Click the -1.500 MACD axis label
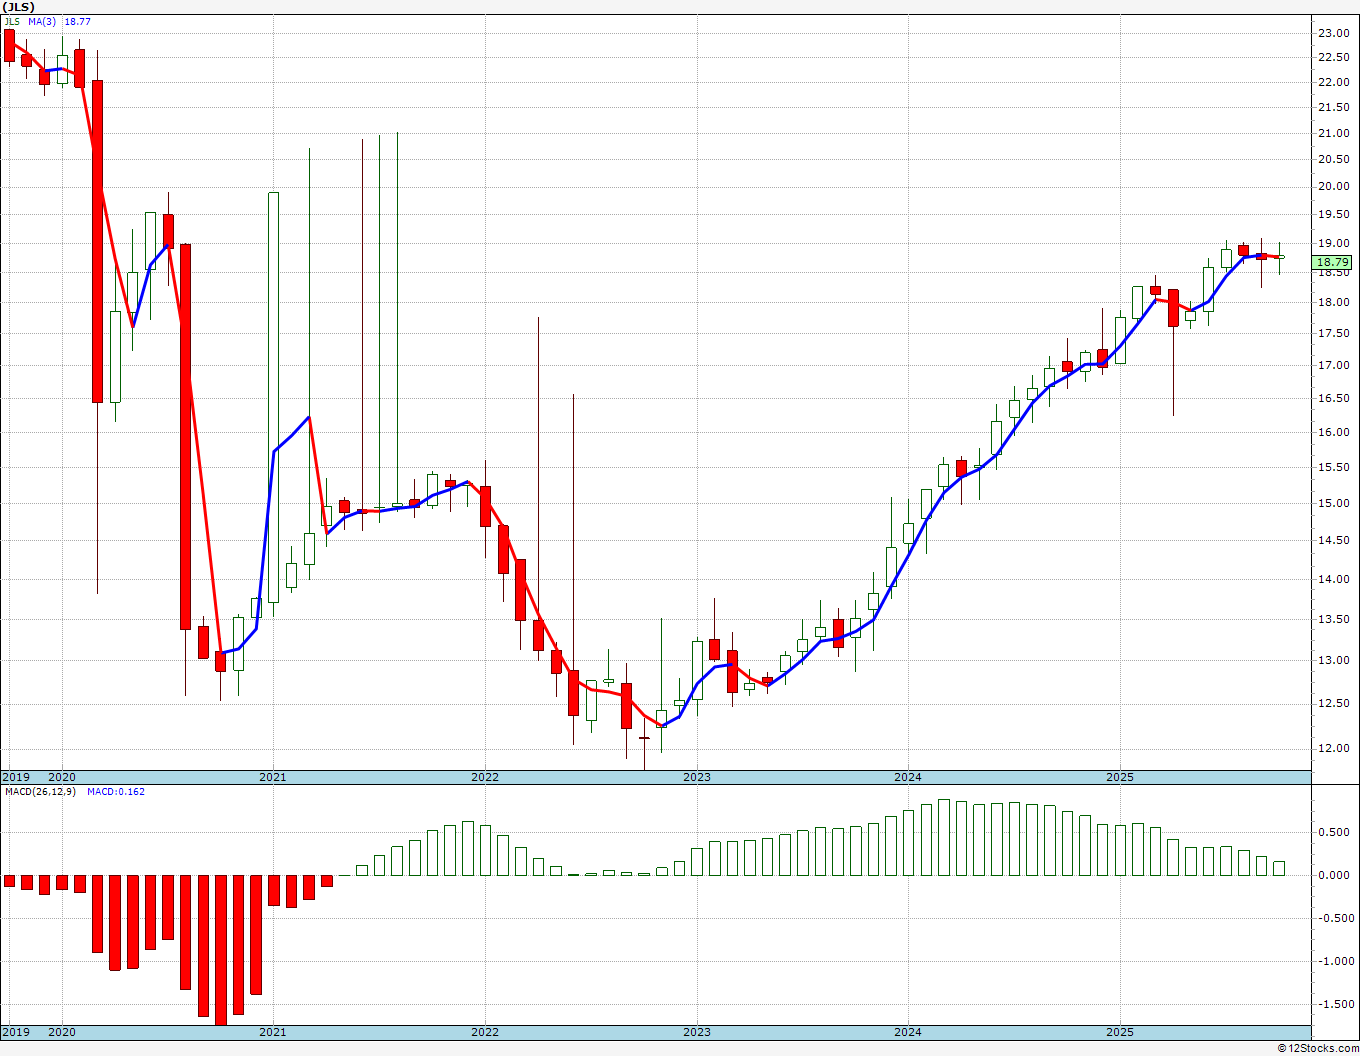This screenshot has width=1360, height=1056. coord(1335,1005)
